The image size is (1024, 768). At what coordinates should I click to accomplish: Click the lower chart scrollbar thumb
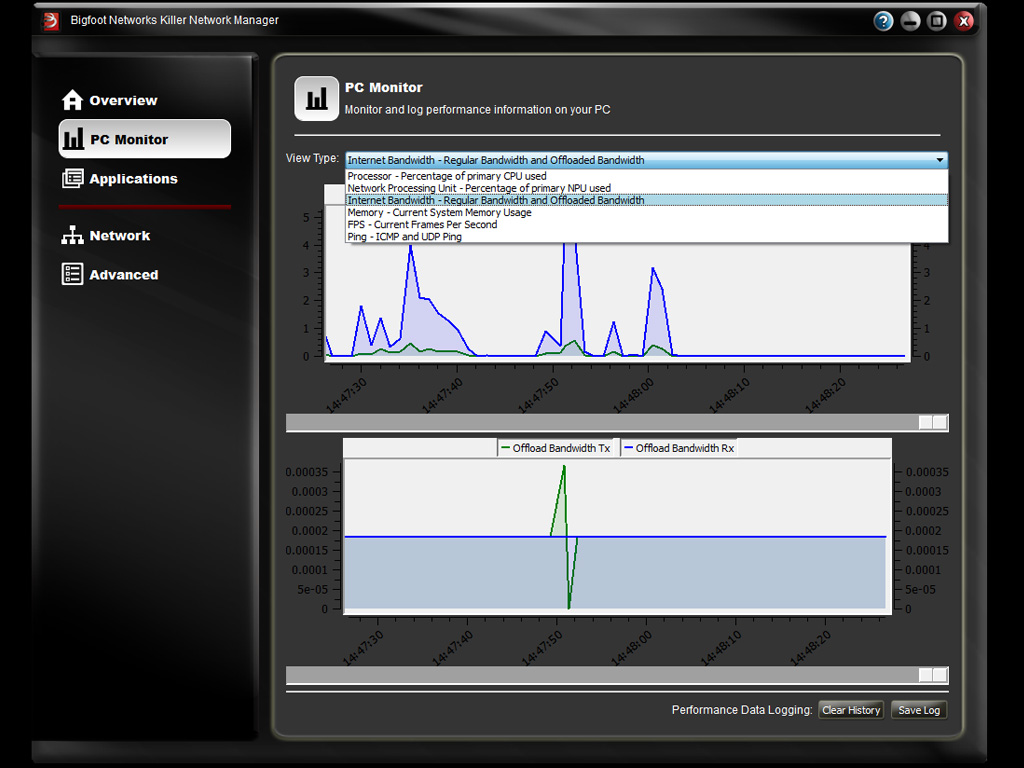click(933, 675)
